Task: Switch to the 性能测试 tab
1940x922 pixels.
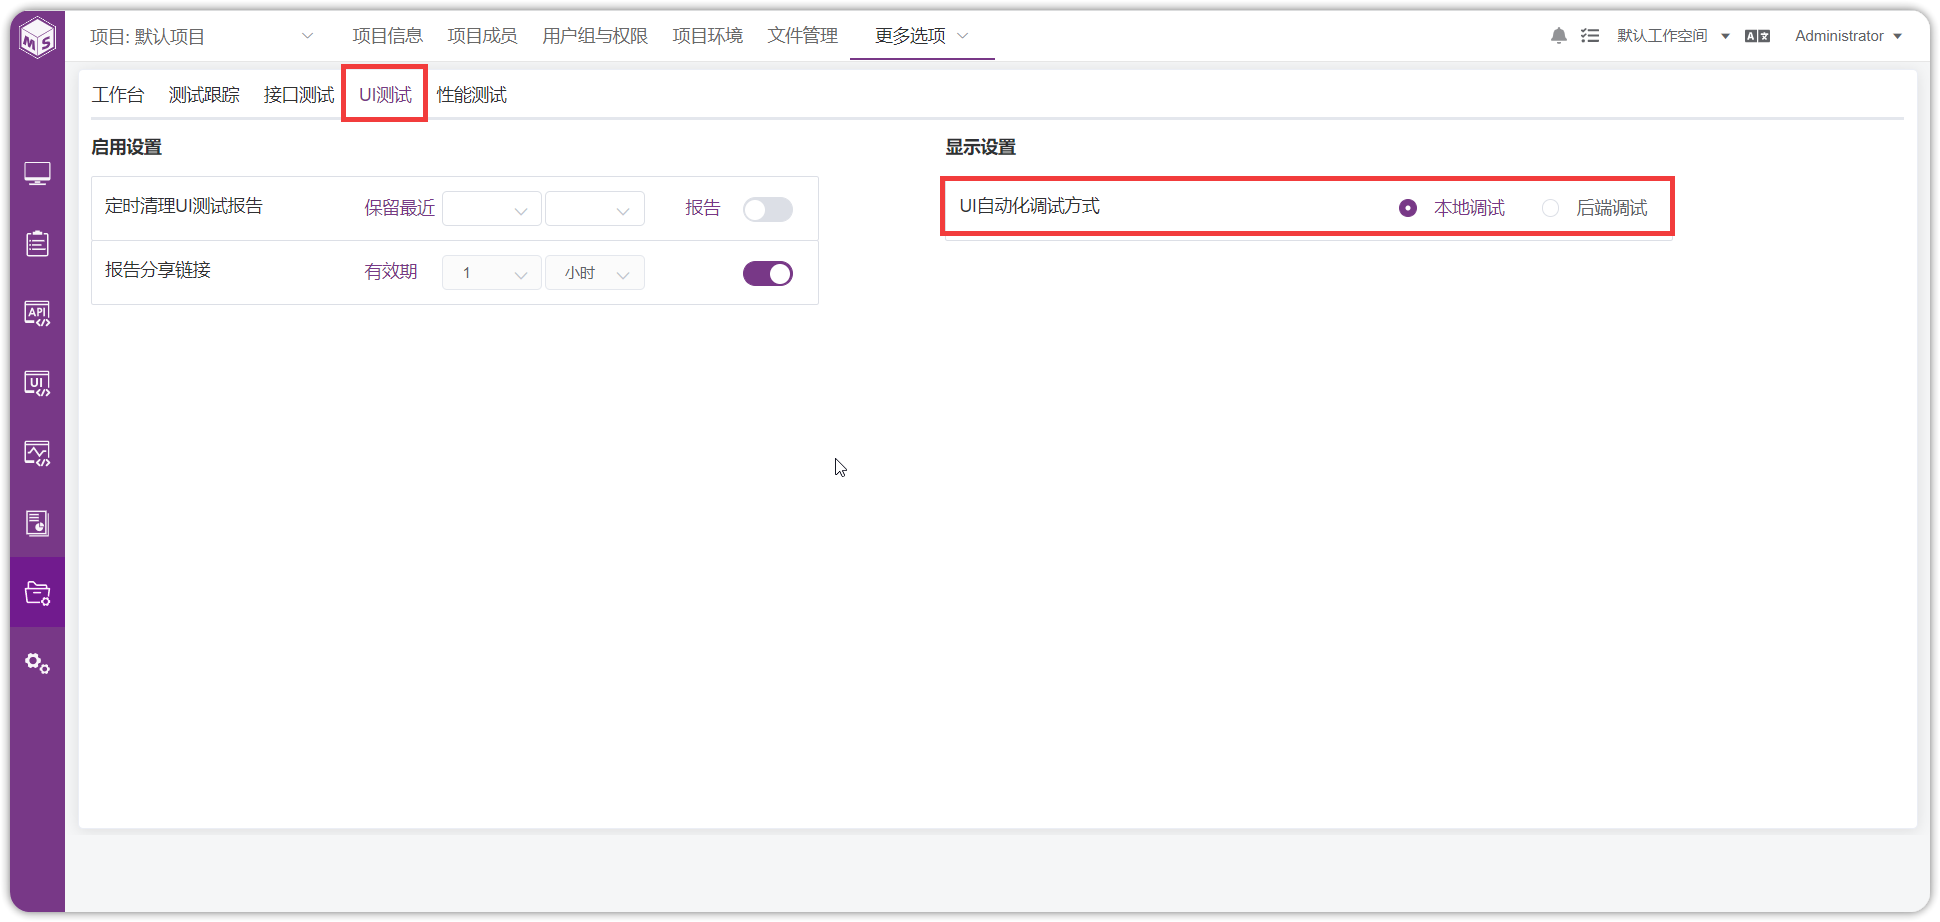Action: point(472,95)
